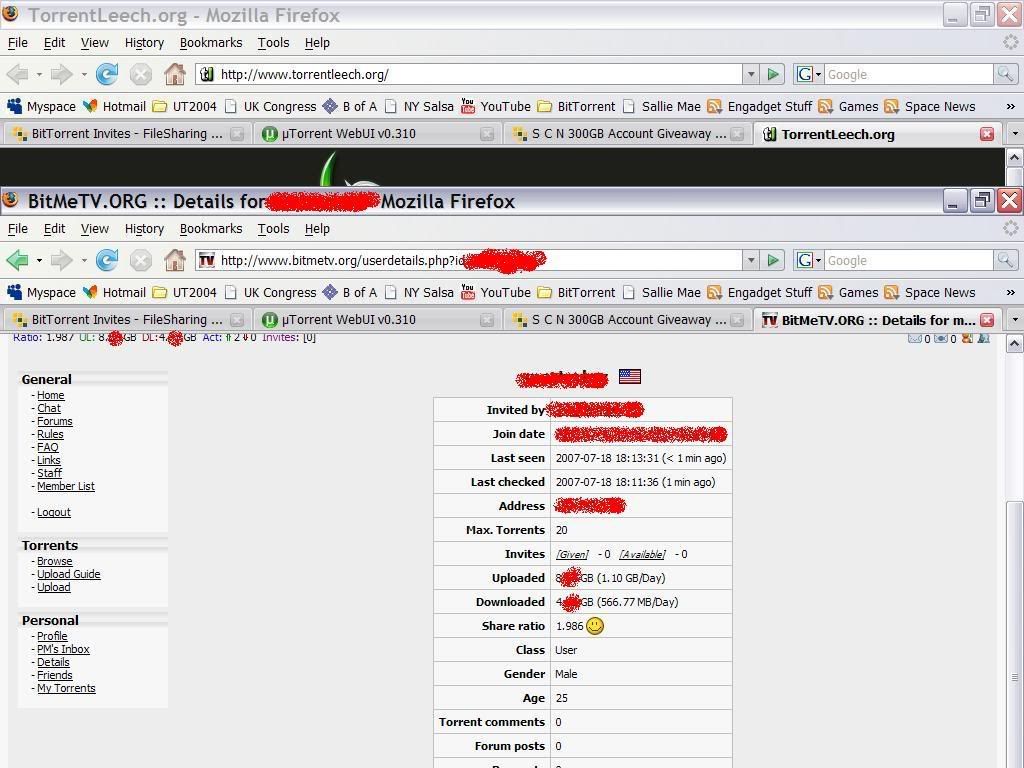Open URL history dropdown in BitMeTV window
This screenshot has height=768, width=1024.
751,261
